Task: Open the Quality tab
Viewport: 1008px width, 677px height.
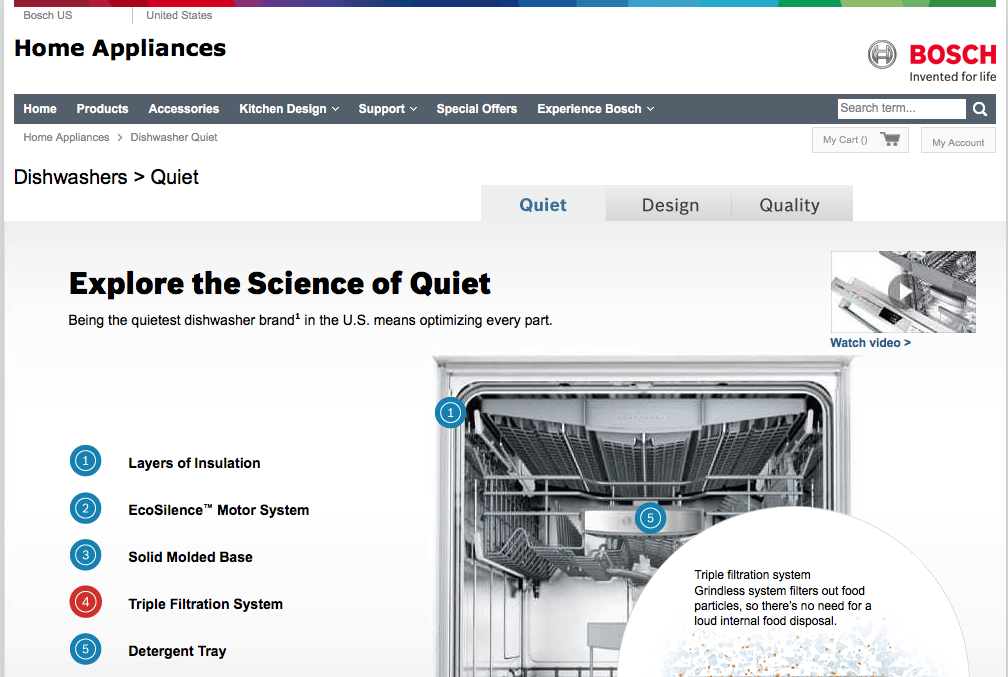Action: click(x=791, y=204)
